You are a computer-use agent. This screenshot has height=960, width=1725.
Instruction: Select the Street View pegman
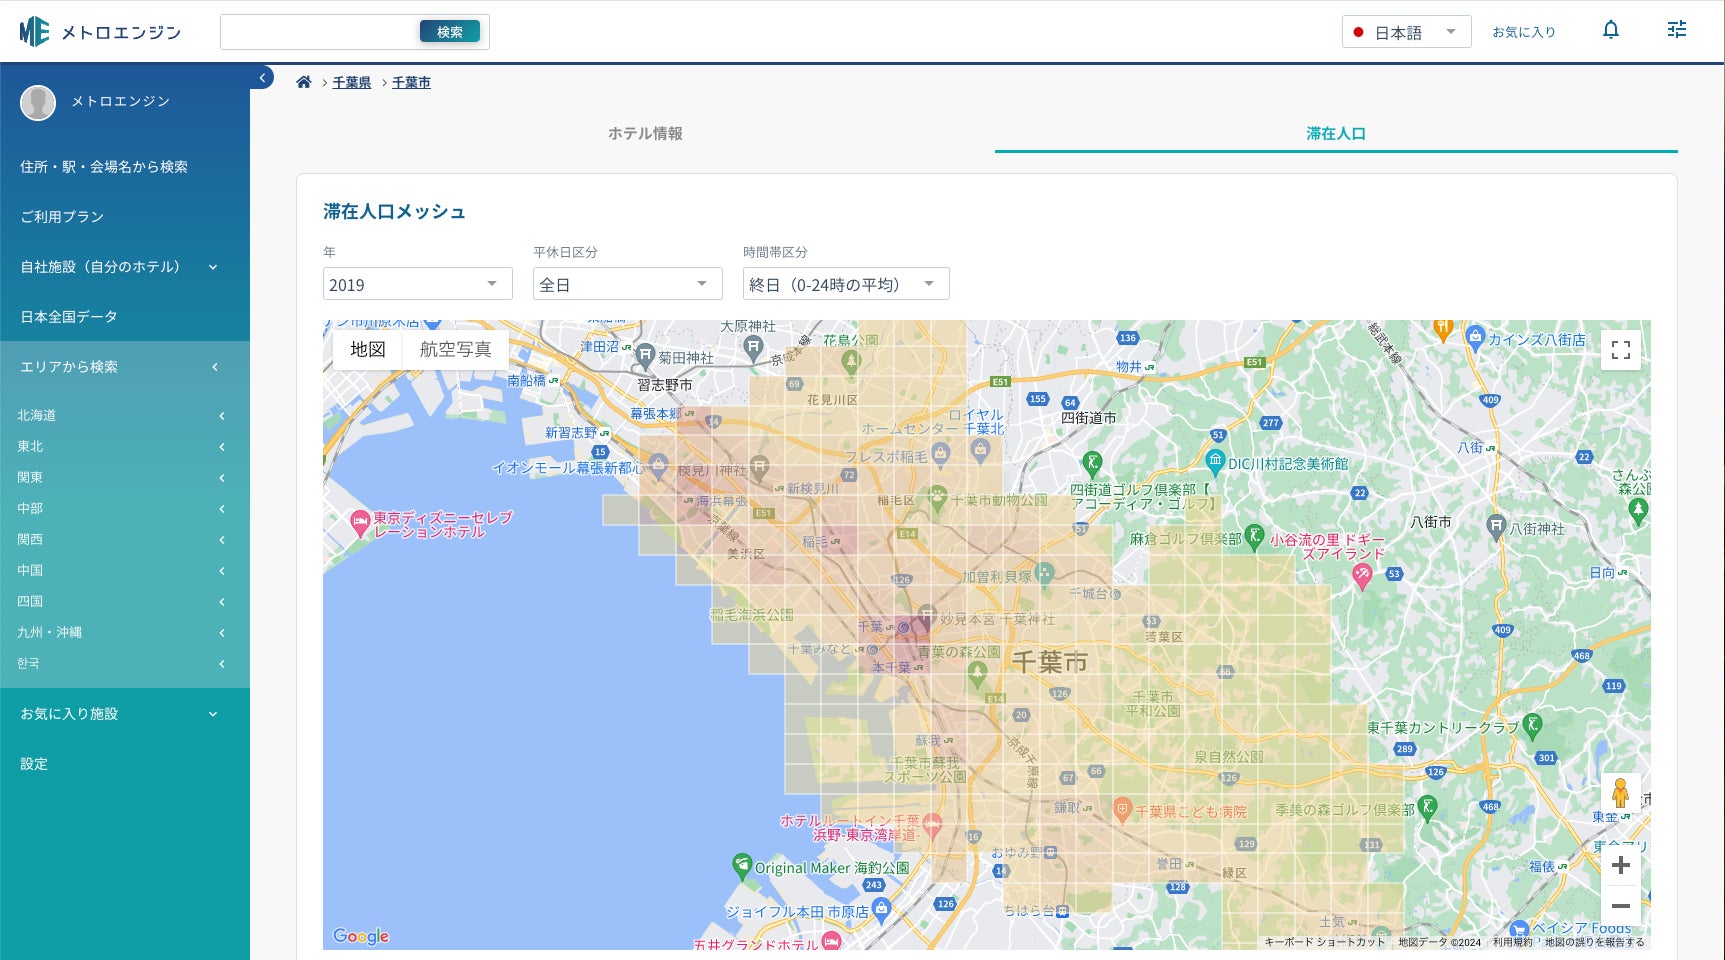(x=1621, y=794)
